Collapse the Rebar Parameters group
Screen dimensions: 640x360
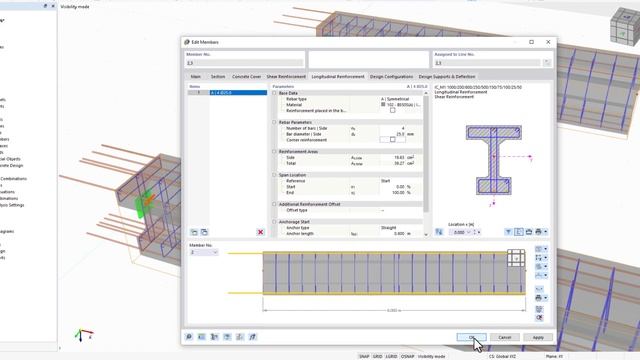click(x=274, y=122)
